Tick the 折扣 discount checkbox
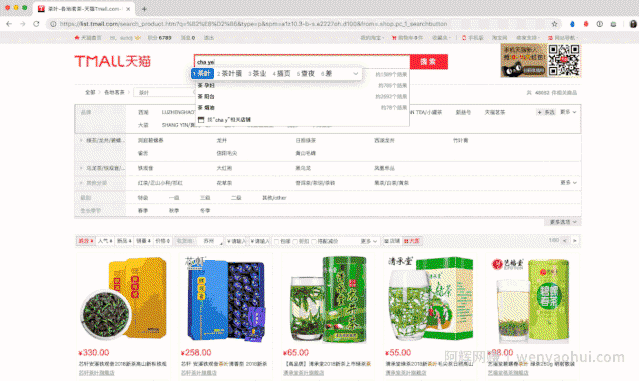 [x=295, y=242]
